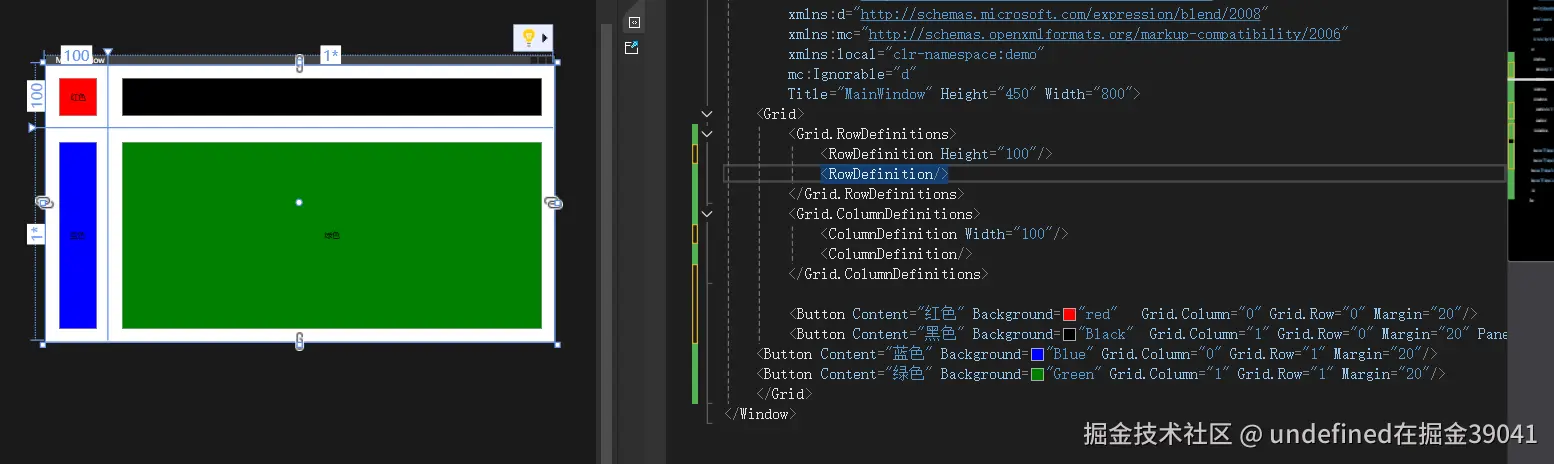Click the closing </Grid.RowDefinitions> tag
The height and width of the screenshot is (464, 1554).
(x=876, y=194)
